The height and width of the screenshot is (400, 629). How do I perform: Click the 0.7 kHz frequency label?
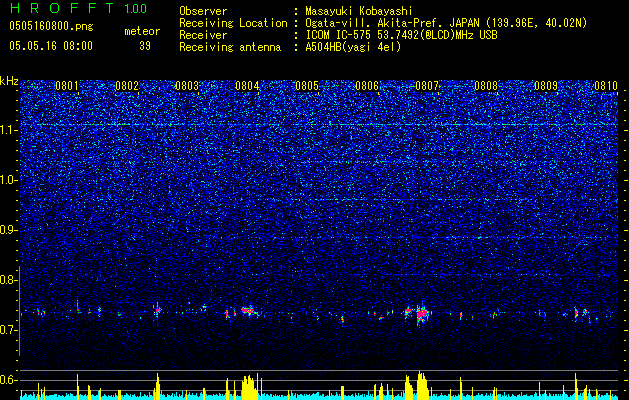click(x=9, y=330)
